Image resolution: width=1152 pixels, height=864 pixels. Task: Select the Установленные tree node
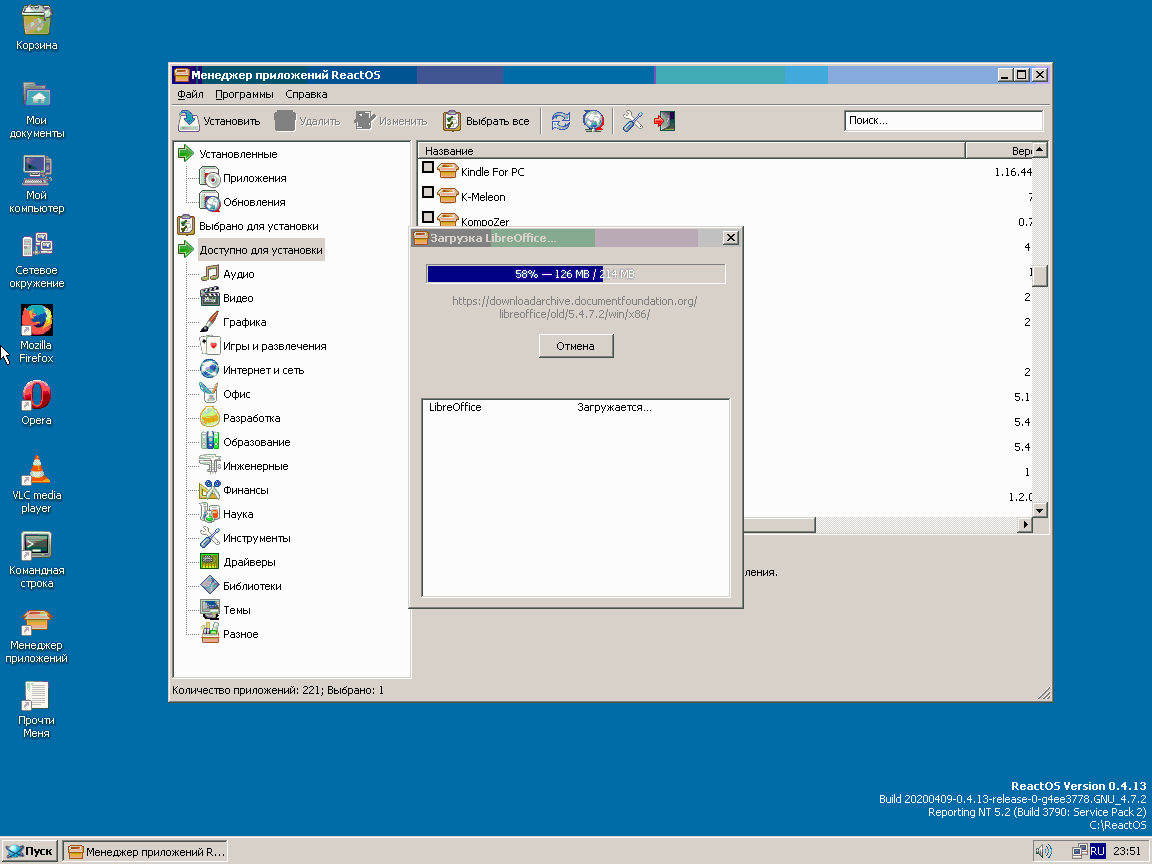click(238, 154)
